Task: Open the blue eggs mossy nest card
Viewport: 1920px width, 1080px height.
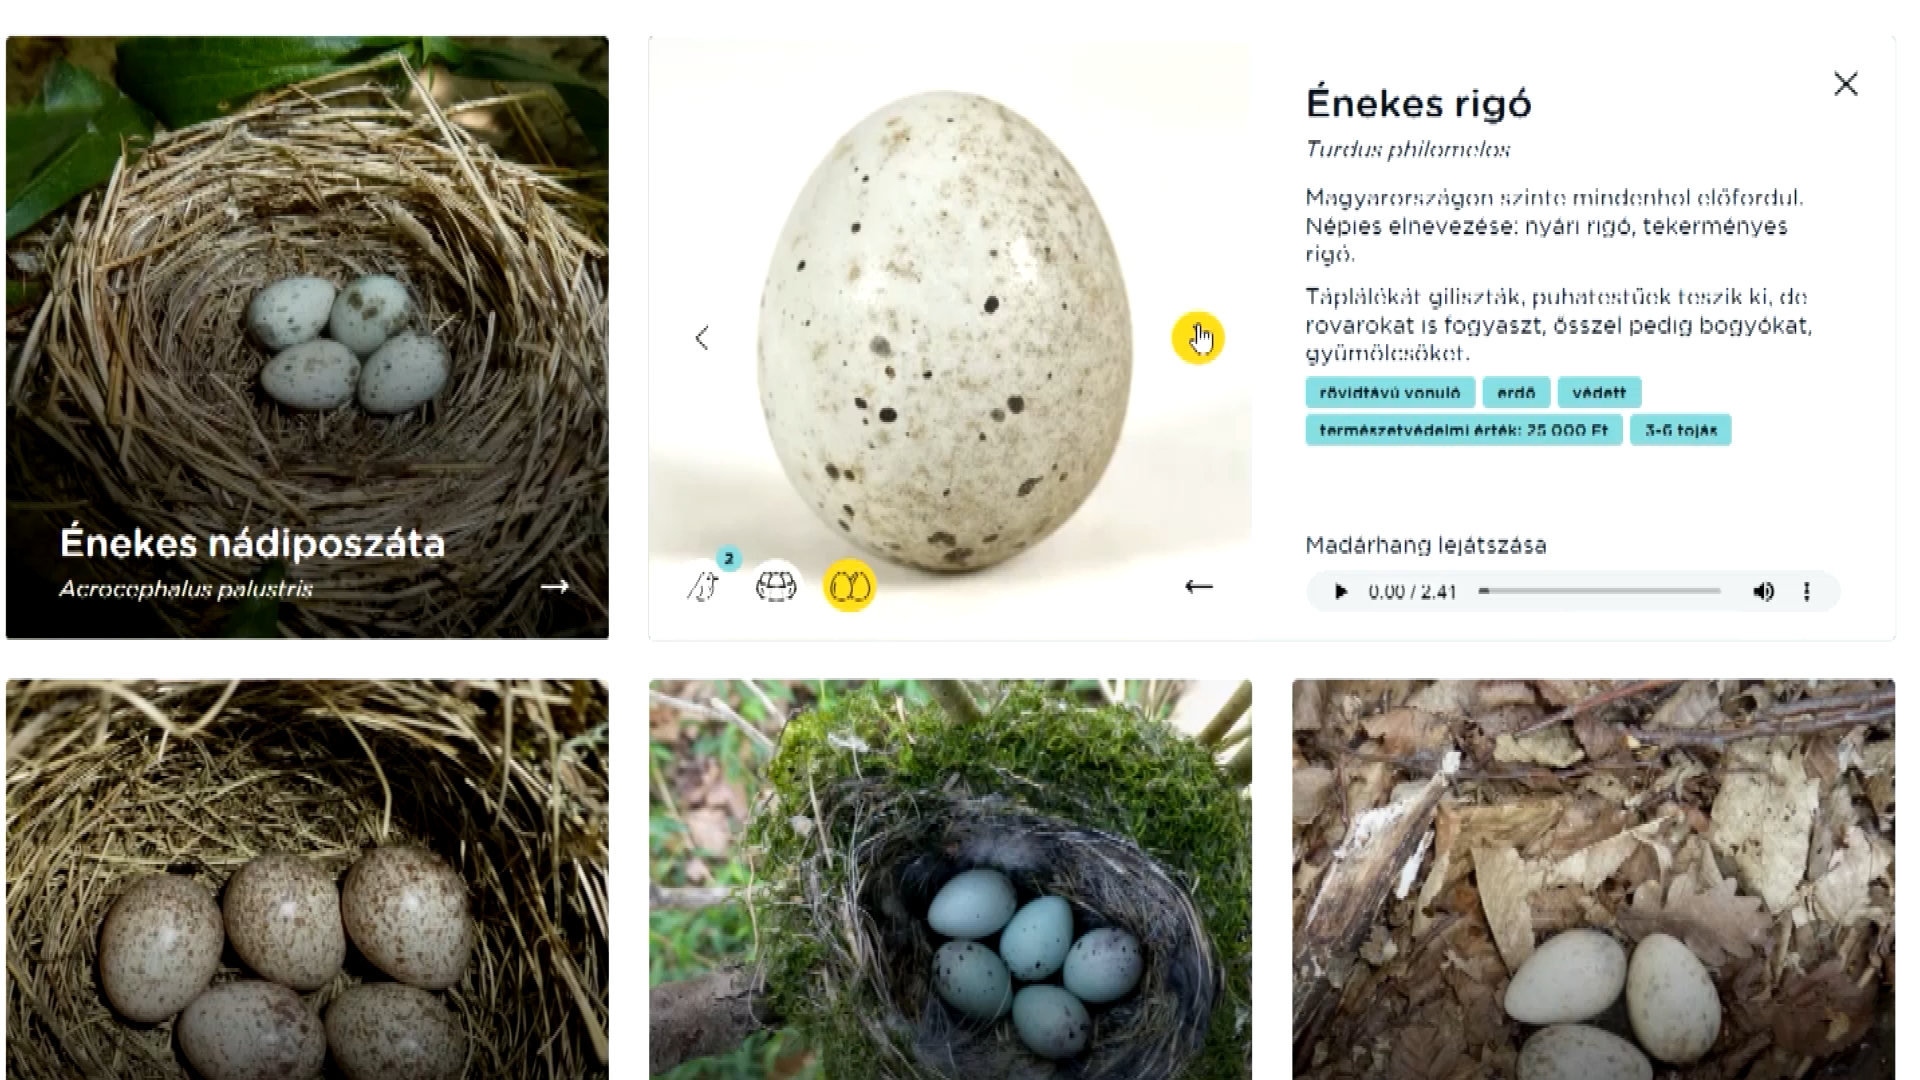Action: [x=950, y=880]
